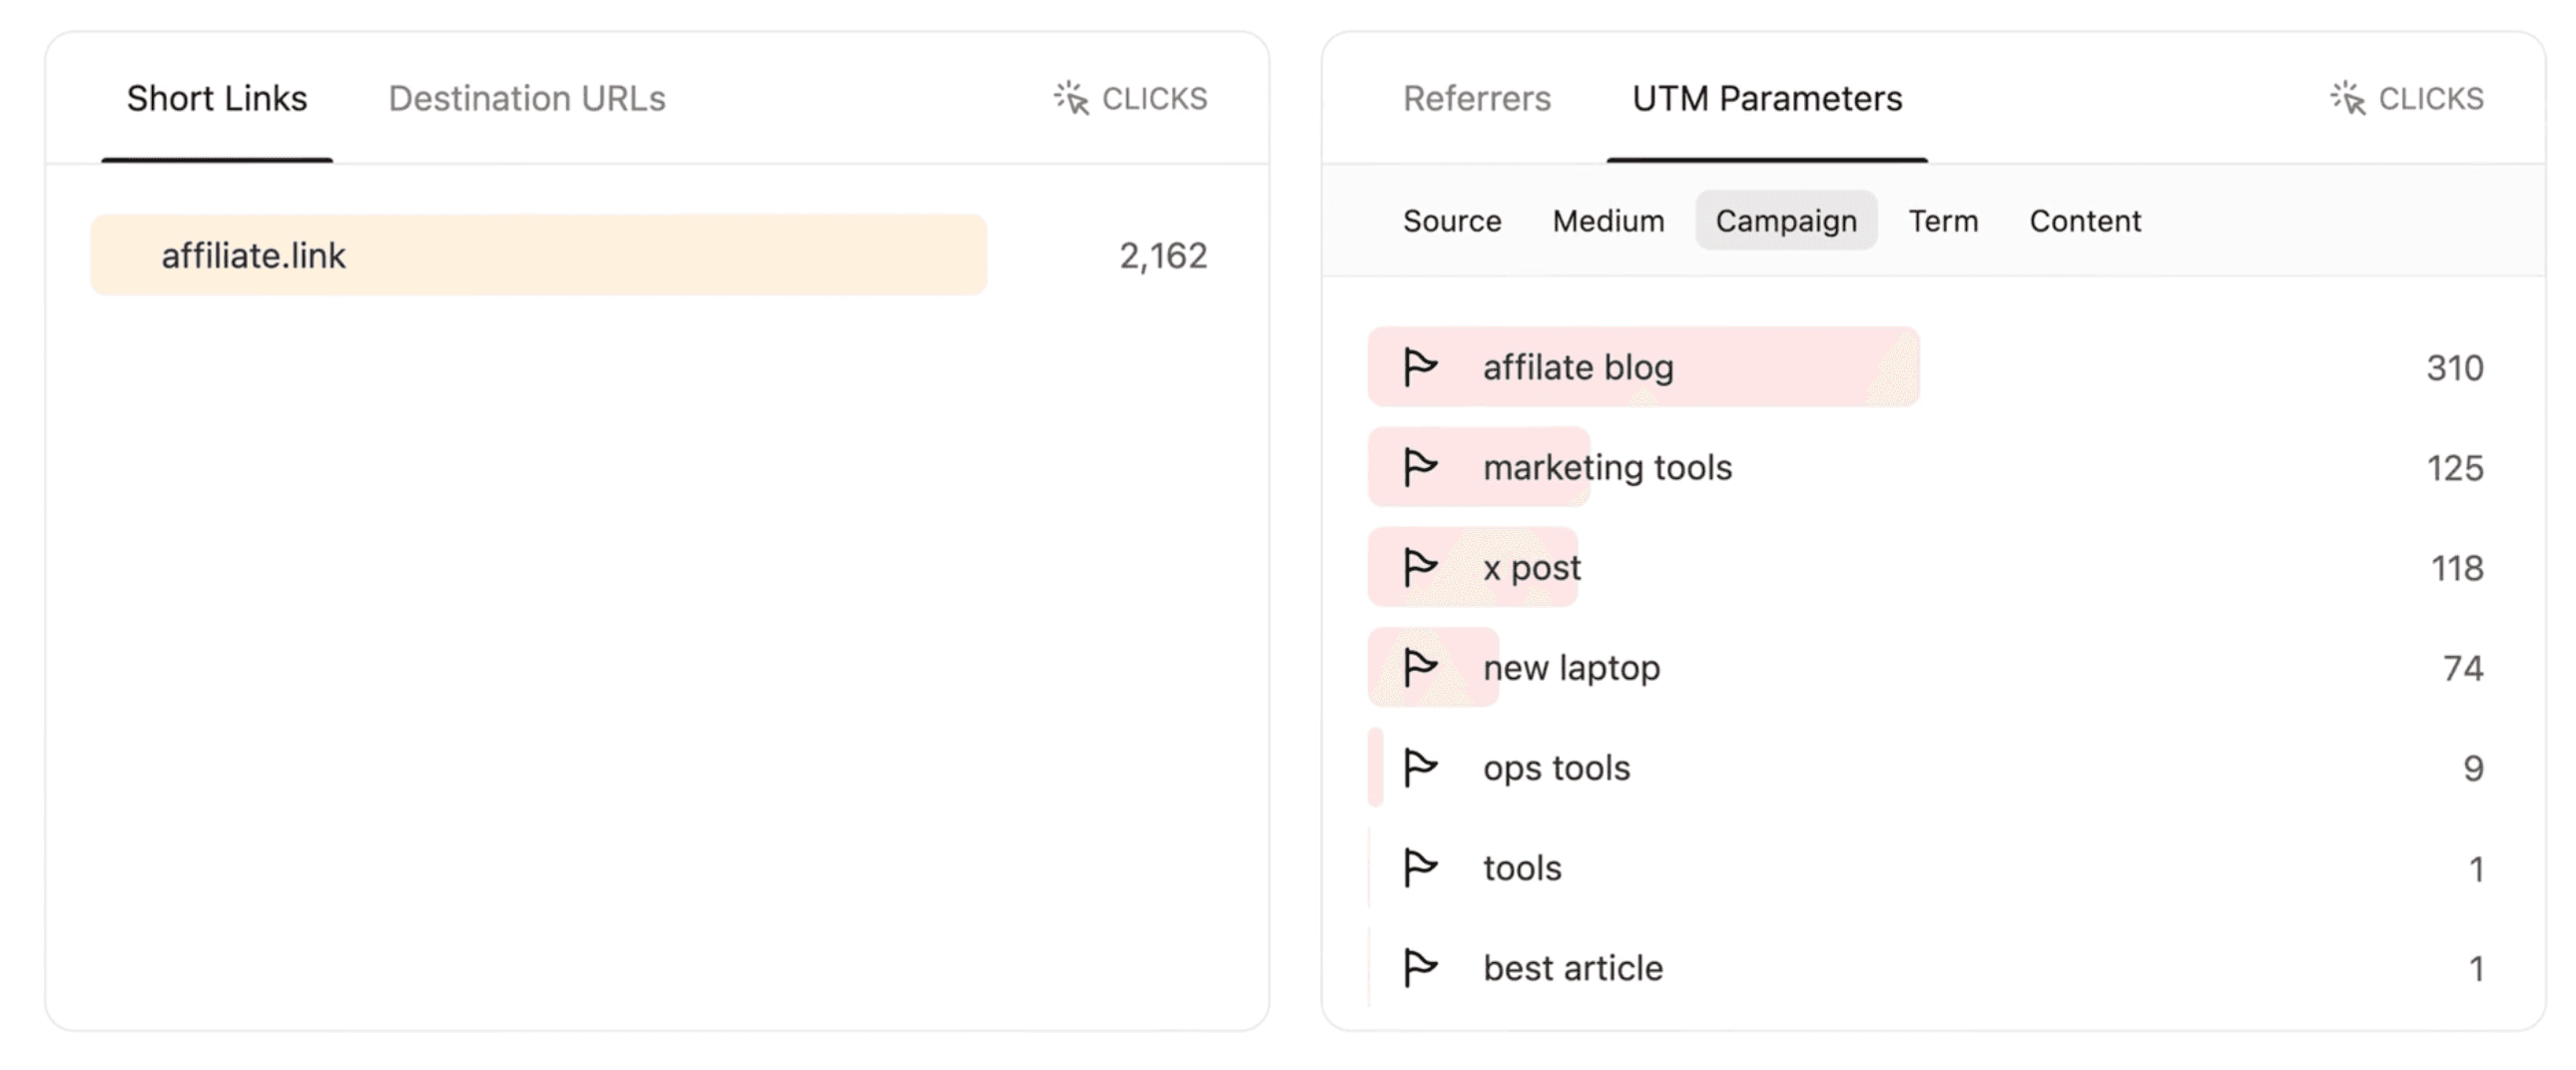Click the flag icon beside "affilate blog"

pyautogui.click(x=1420, y=367)
